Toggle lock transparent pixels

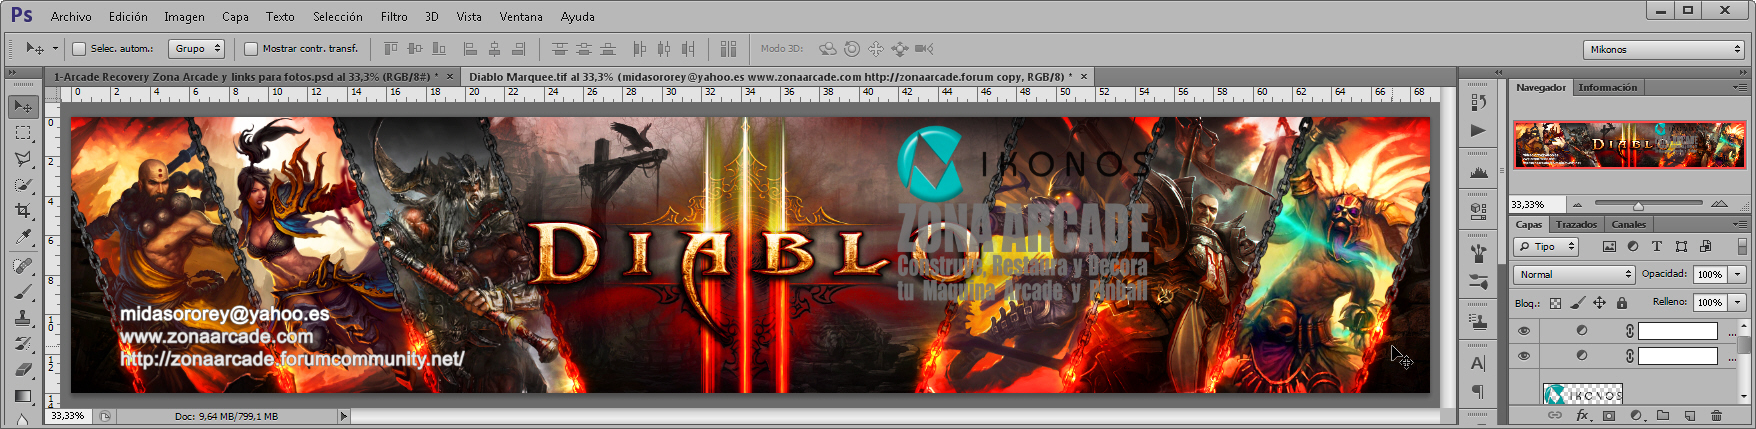click(1555, 303)
